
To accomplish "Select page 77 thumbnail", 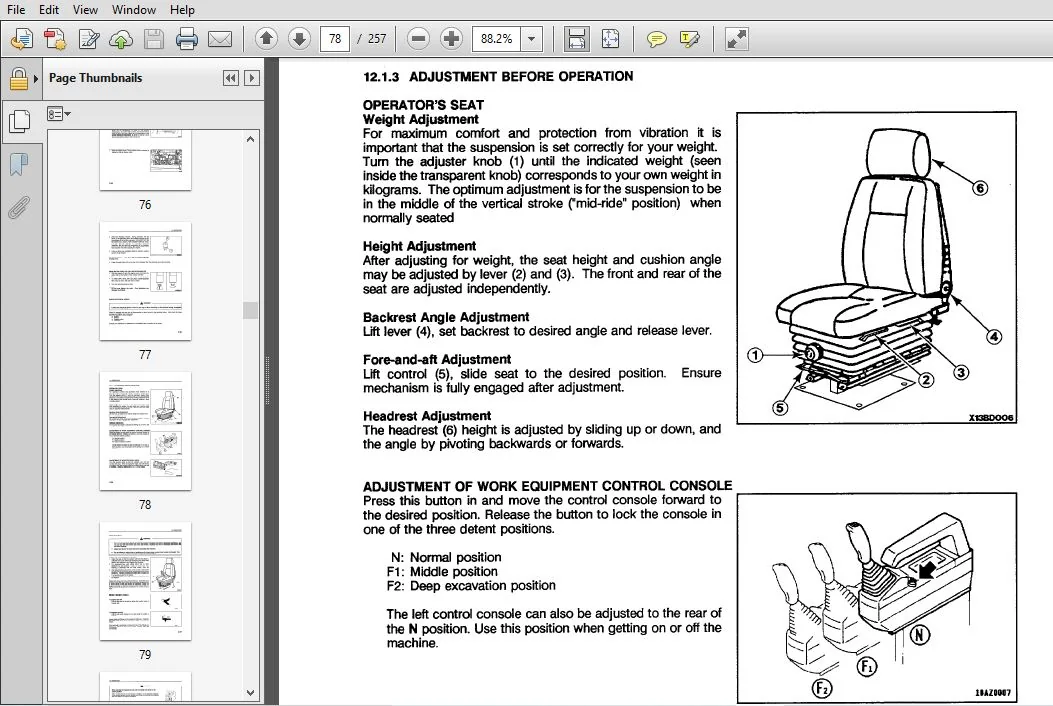I will click(x=145, y=281).
